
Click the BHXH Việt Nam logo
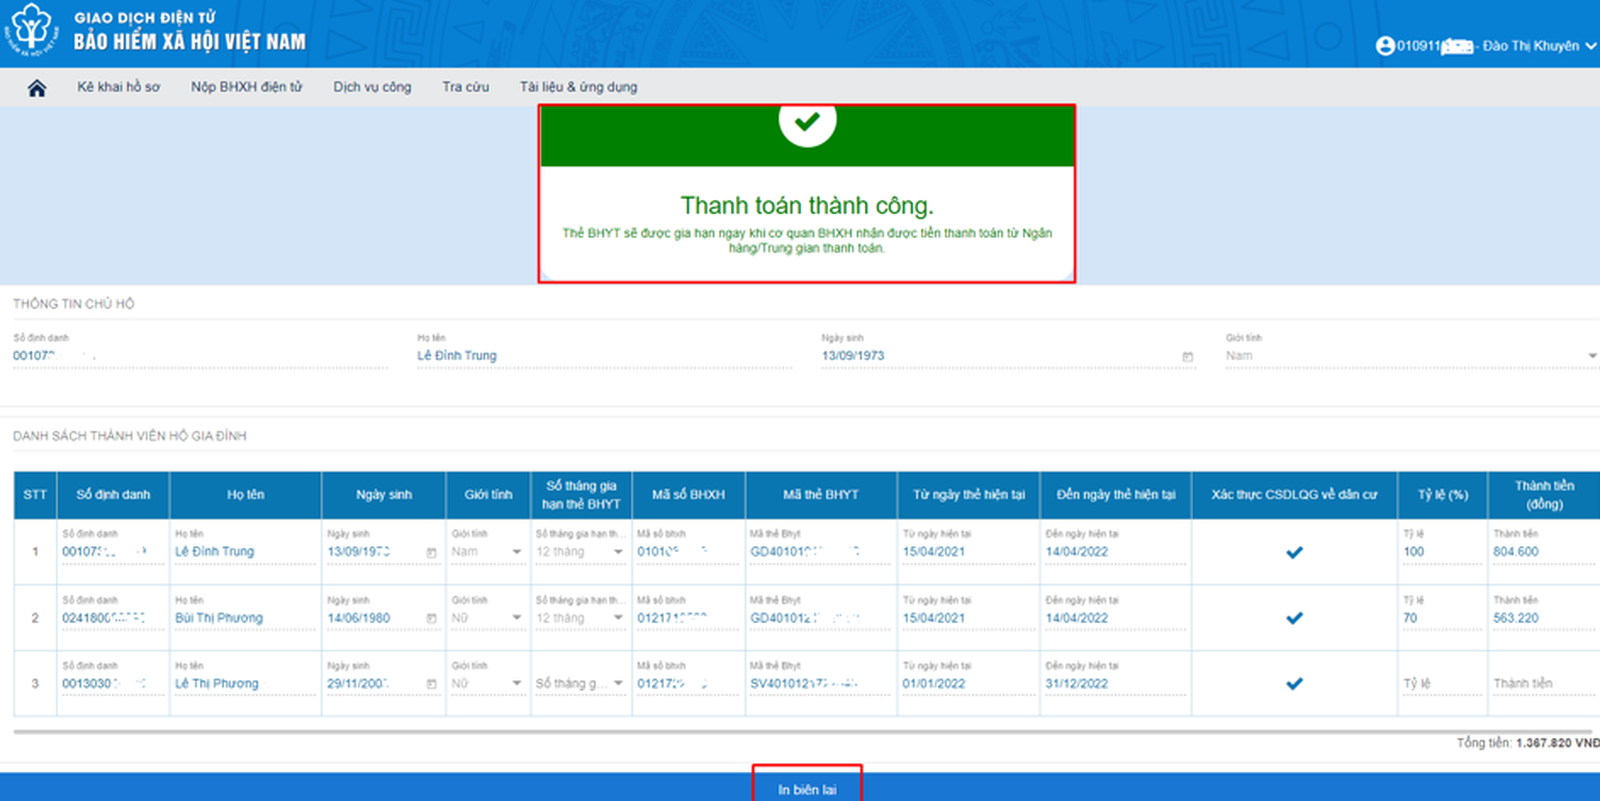31,30
